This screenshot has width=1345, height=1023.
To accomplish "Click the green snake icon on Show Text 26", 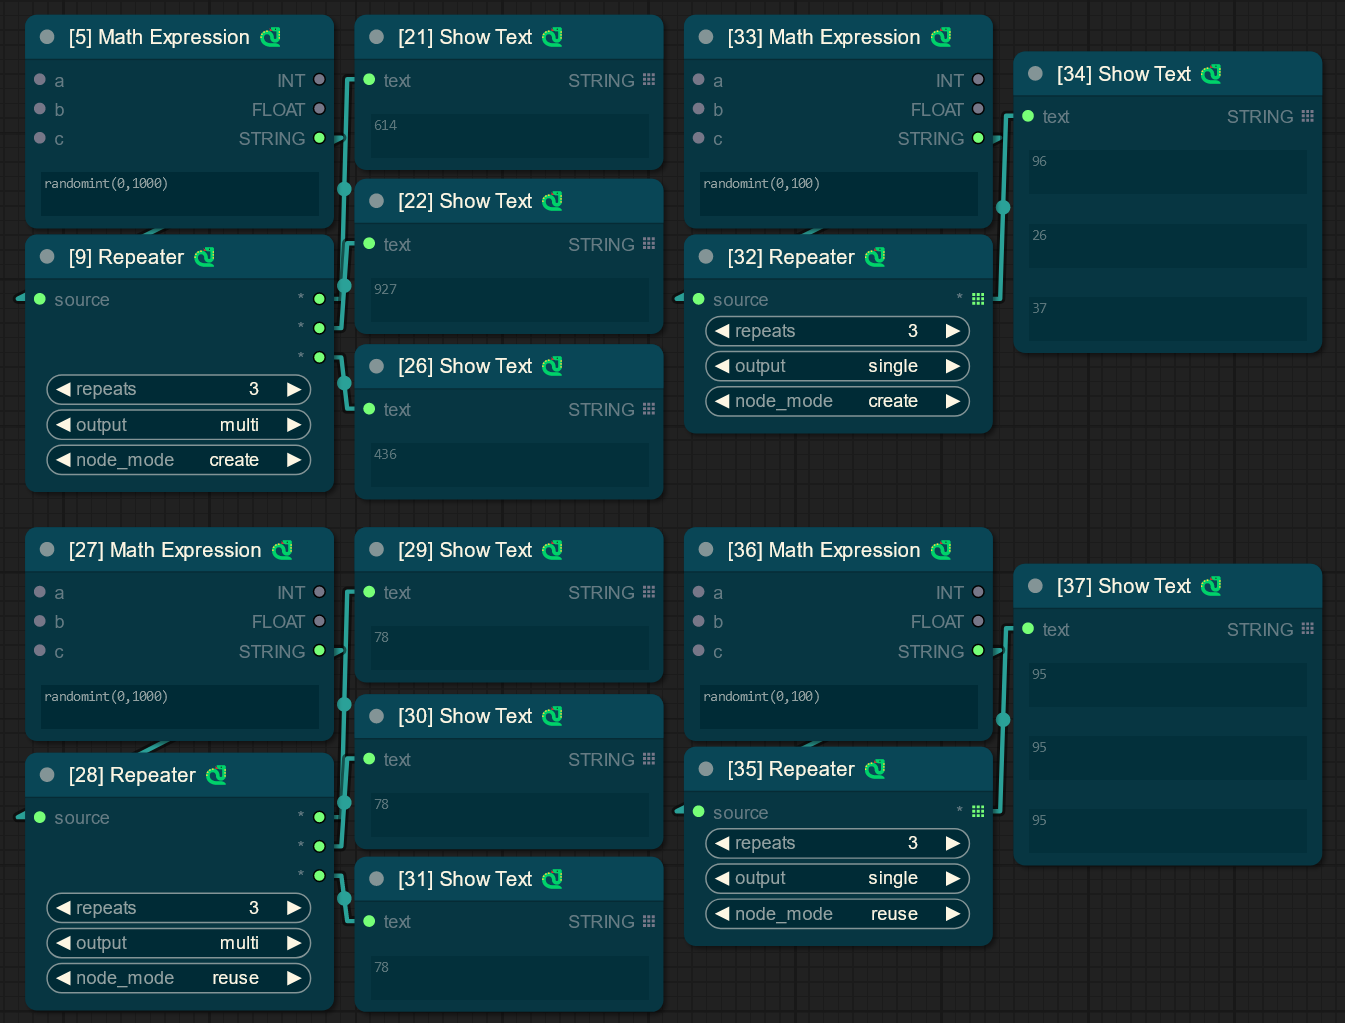I will 552,366.
